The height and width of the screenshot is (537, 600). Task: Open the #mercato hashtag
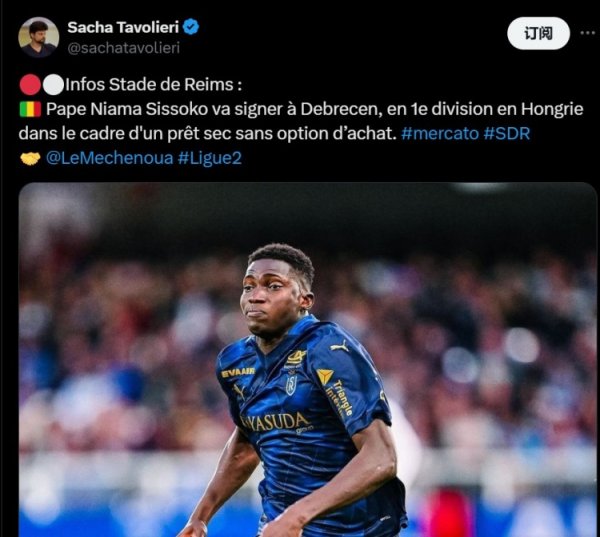tap(440, 134)
